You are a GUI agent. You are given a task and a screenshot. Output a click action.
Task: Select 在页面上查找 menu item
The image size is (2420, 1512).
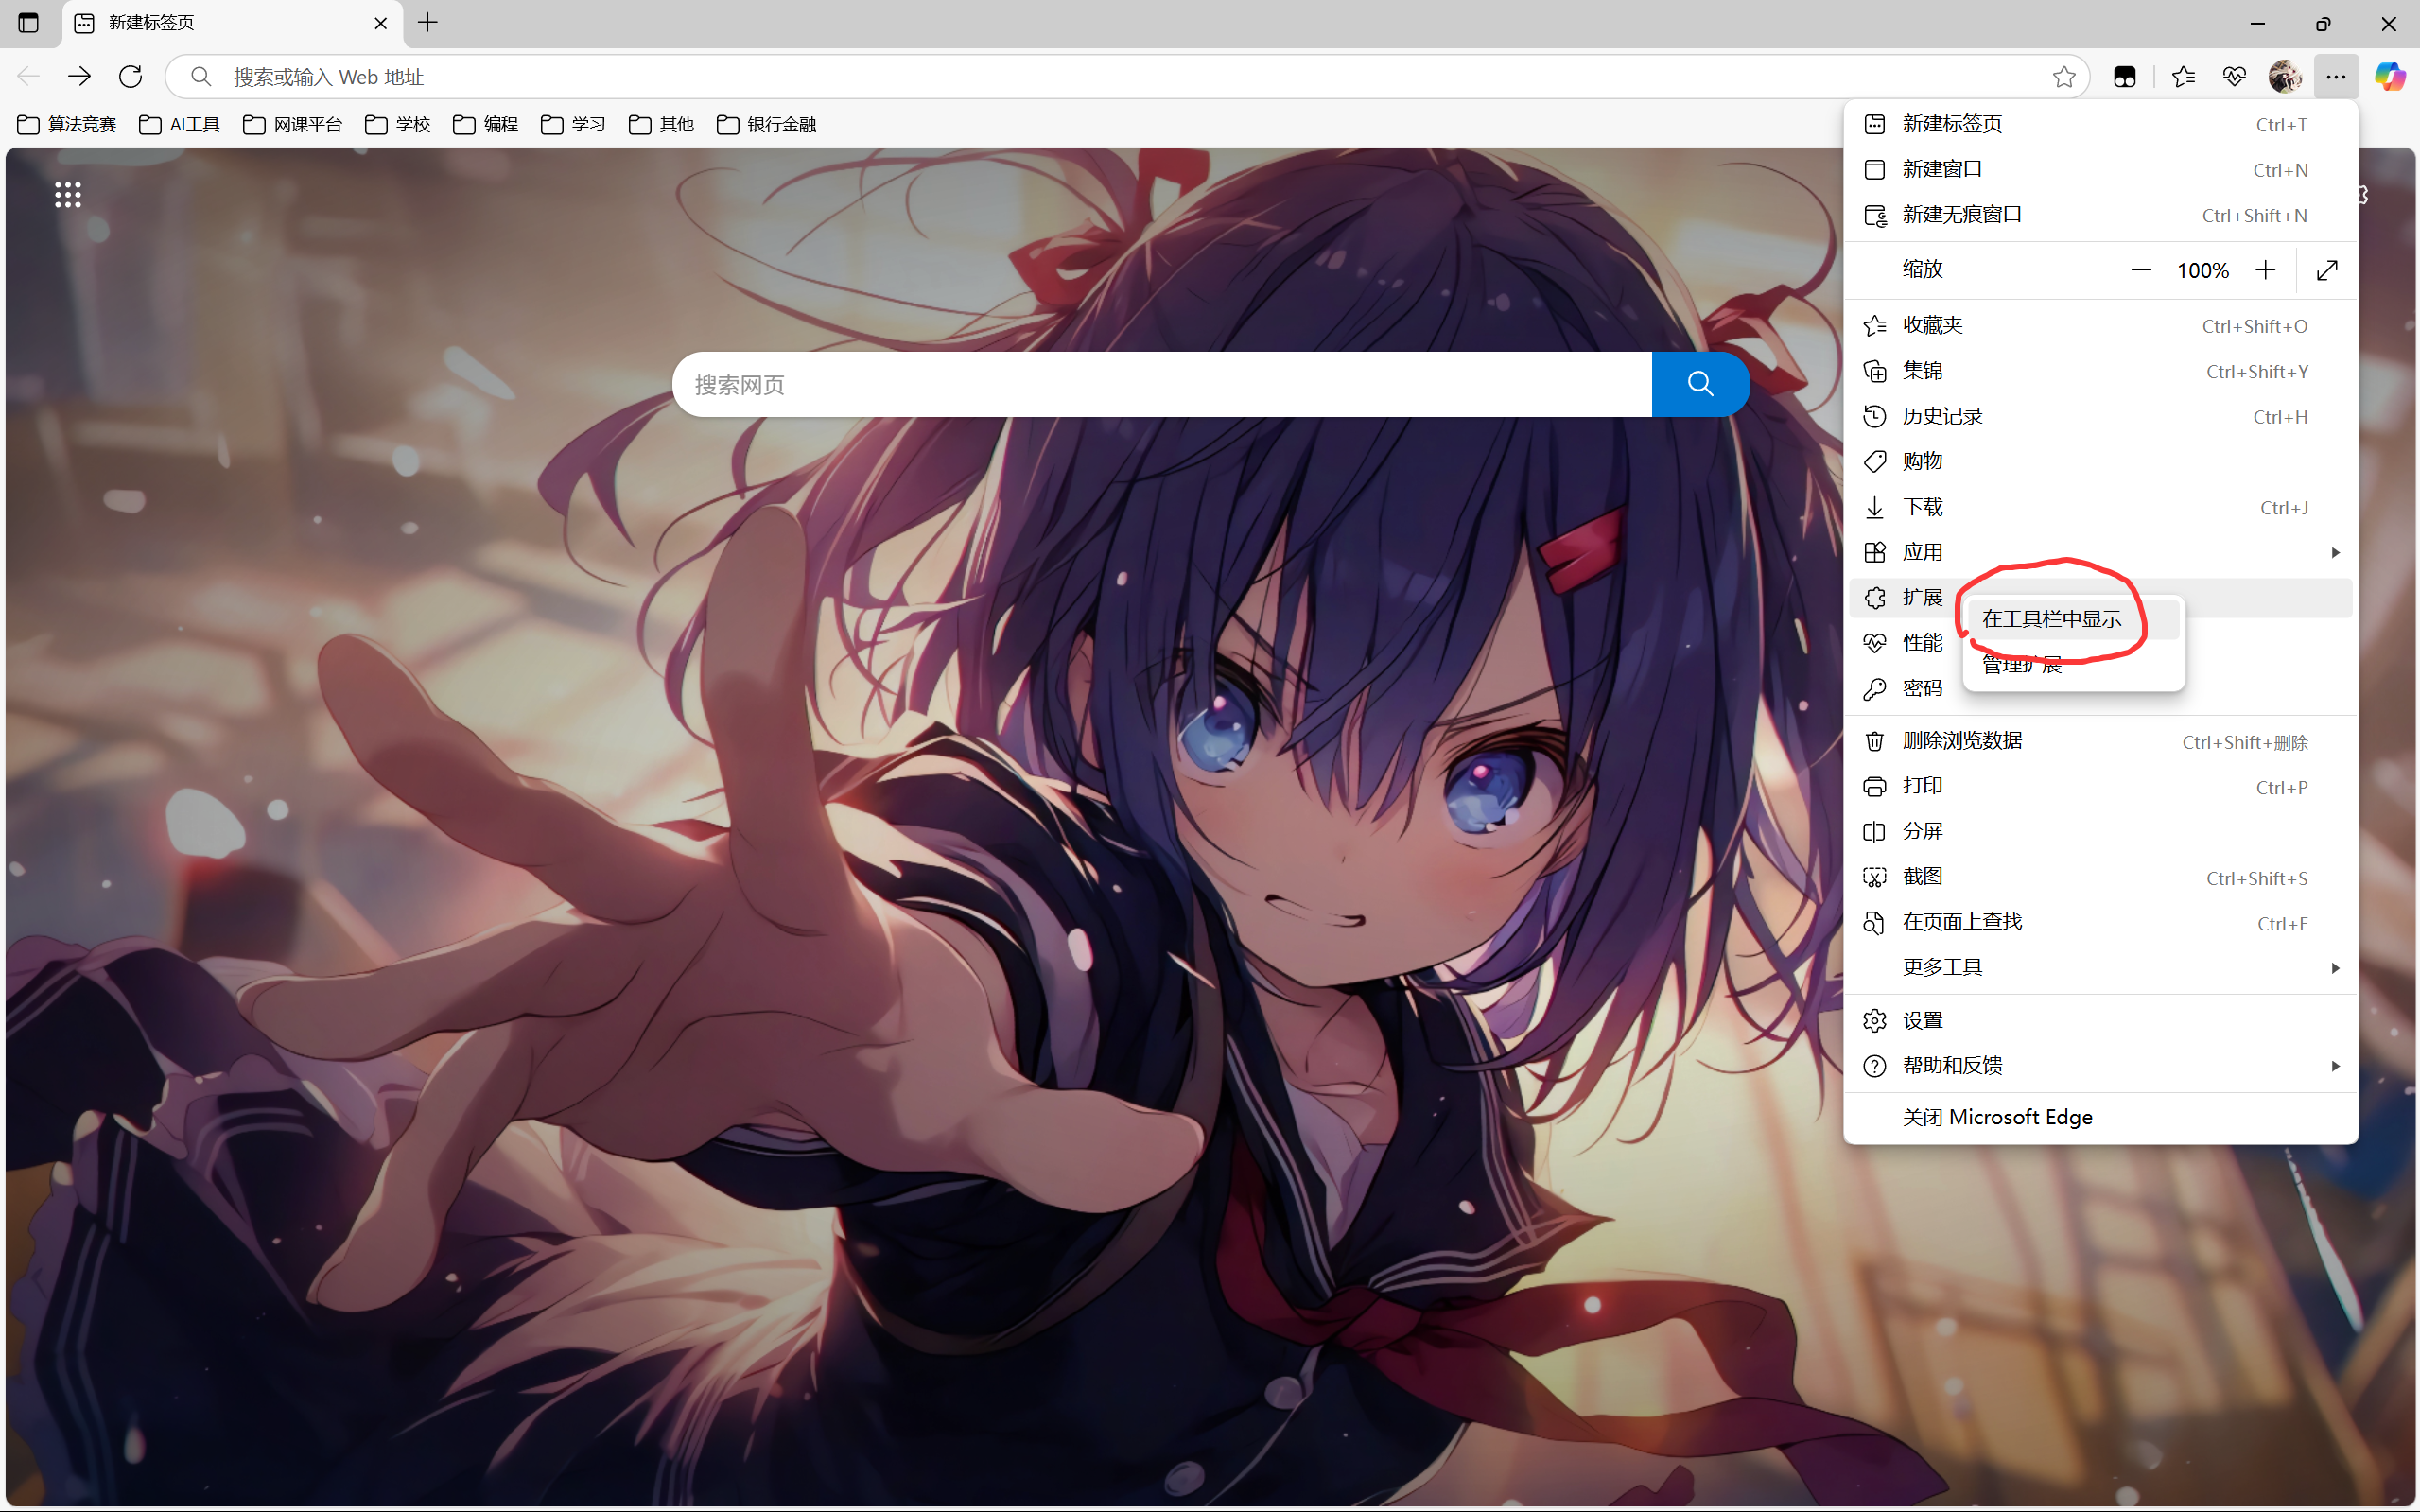[2100, 922]
